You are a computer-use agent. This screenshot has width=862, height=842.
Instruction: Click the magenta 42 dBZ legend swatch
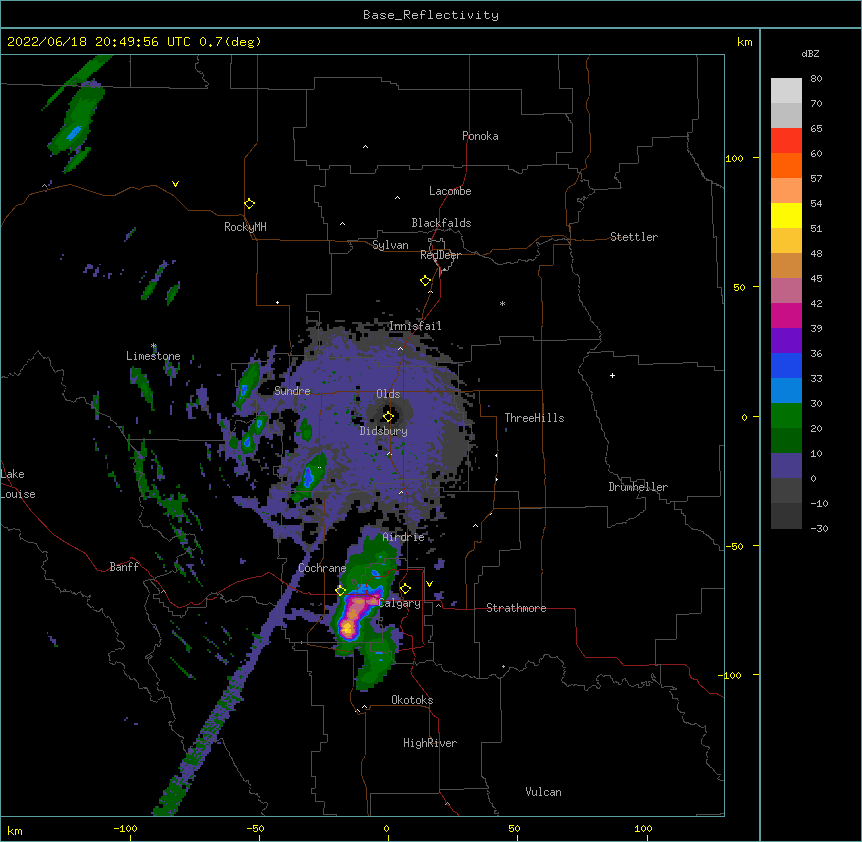coord(786,315)
